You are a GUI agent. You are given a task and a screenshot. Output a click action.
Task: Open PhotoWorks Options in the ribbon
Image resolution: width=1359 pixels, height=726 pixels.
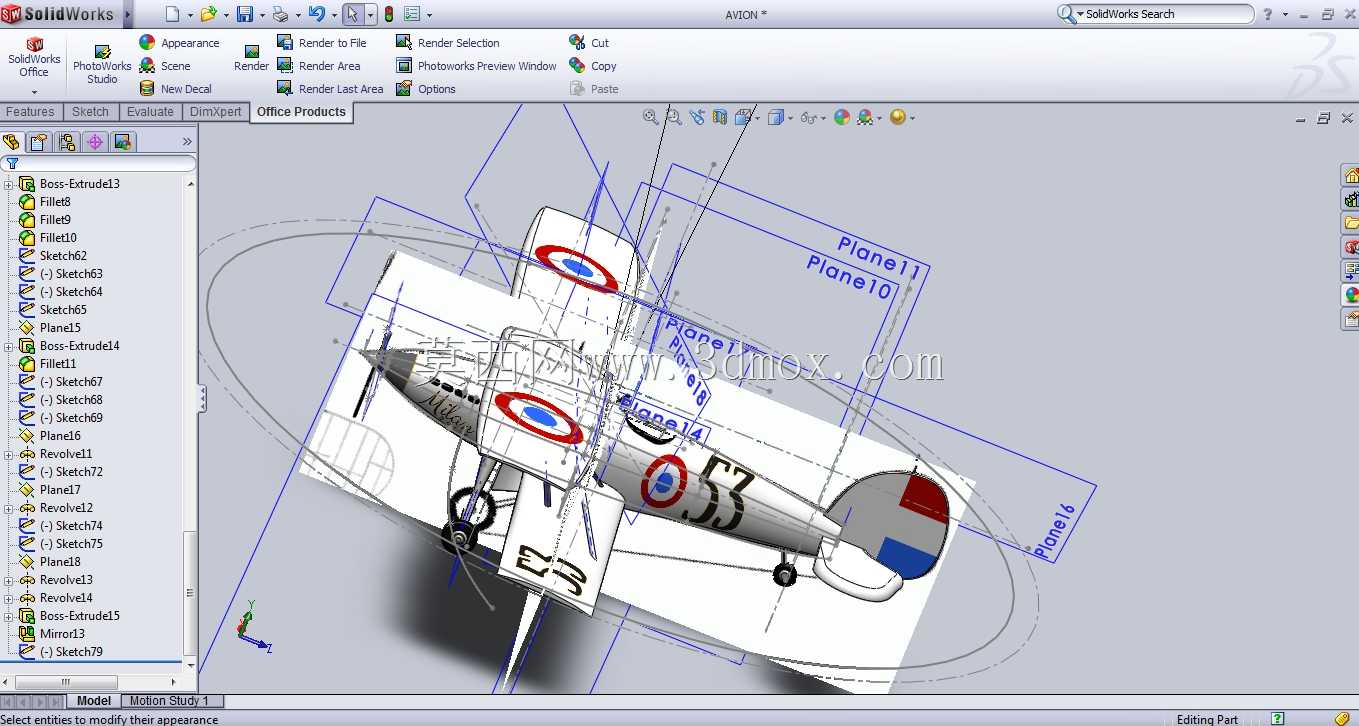(x=426, y=89)
